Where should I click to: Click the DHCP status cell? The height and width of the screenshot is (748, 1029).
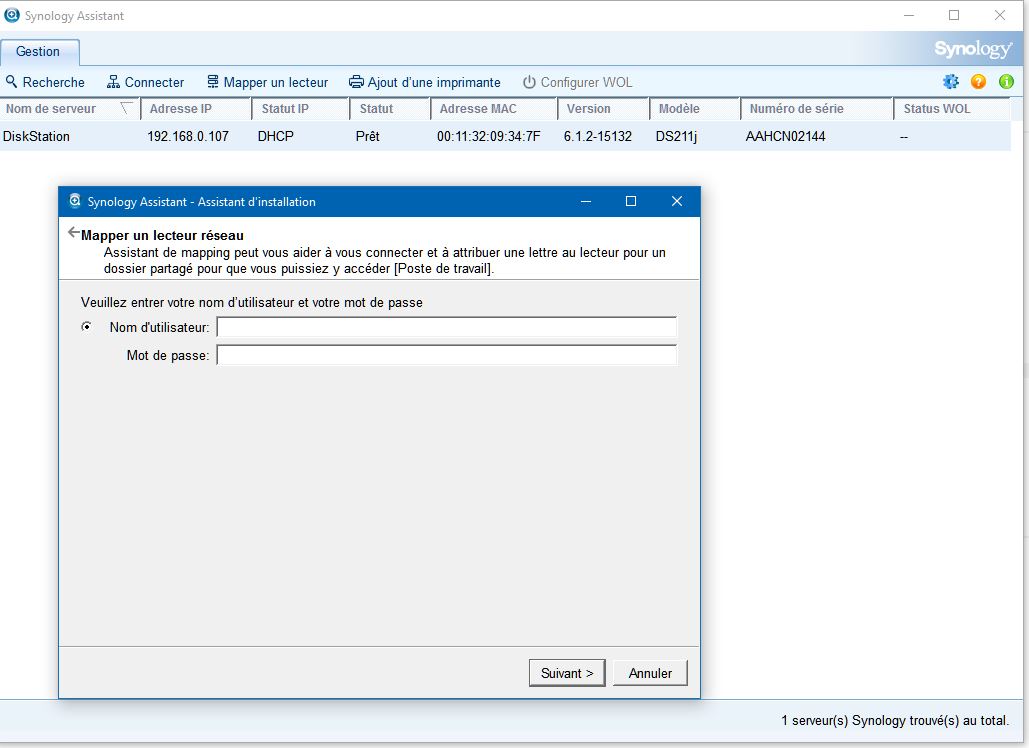[x=276, y=136]
